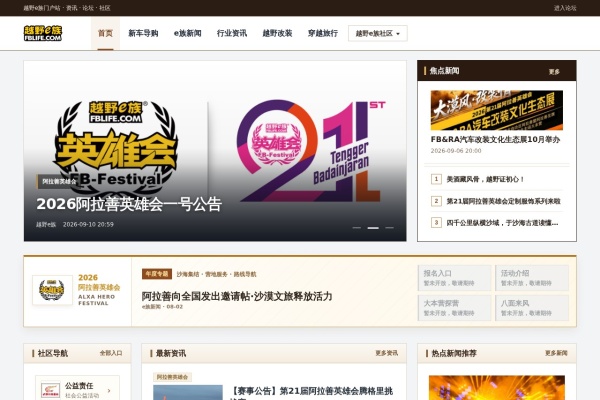Select the first carousel indicator dash
The width and height of the screenshot is (600, 400).
(x=357, y=228)
